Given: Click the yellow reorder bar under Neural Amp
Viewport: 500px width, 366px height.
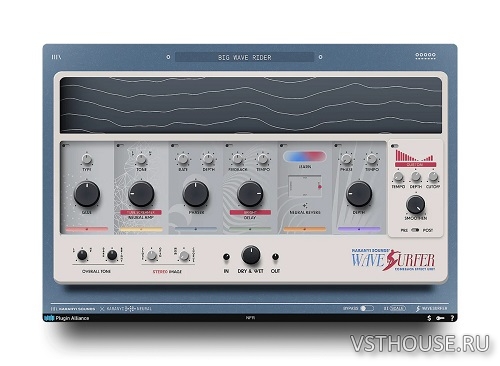Looking at the screenshot, I should (141, 229).
